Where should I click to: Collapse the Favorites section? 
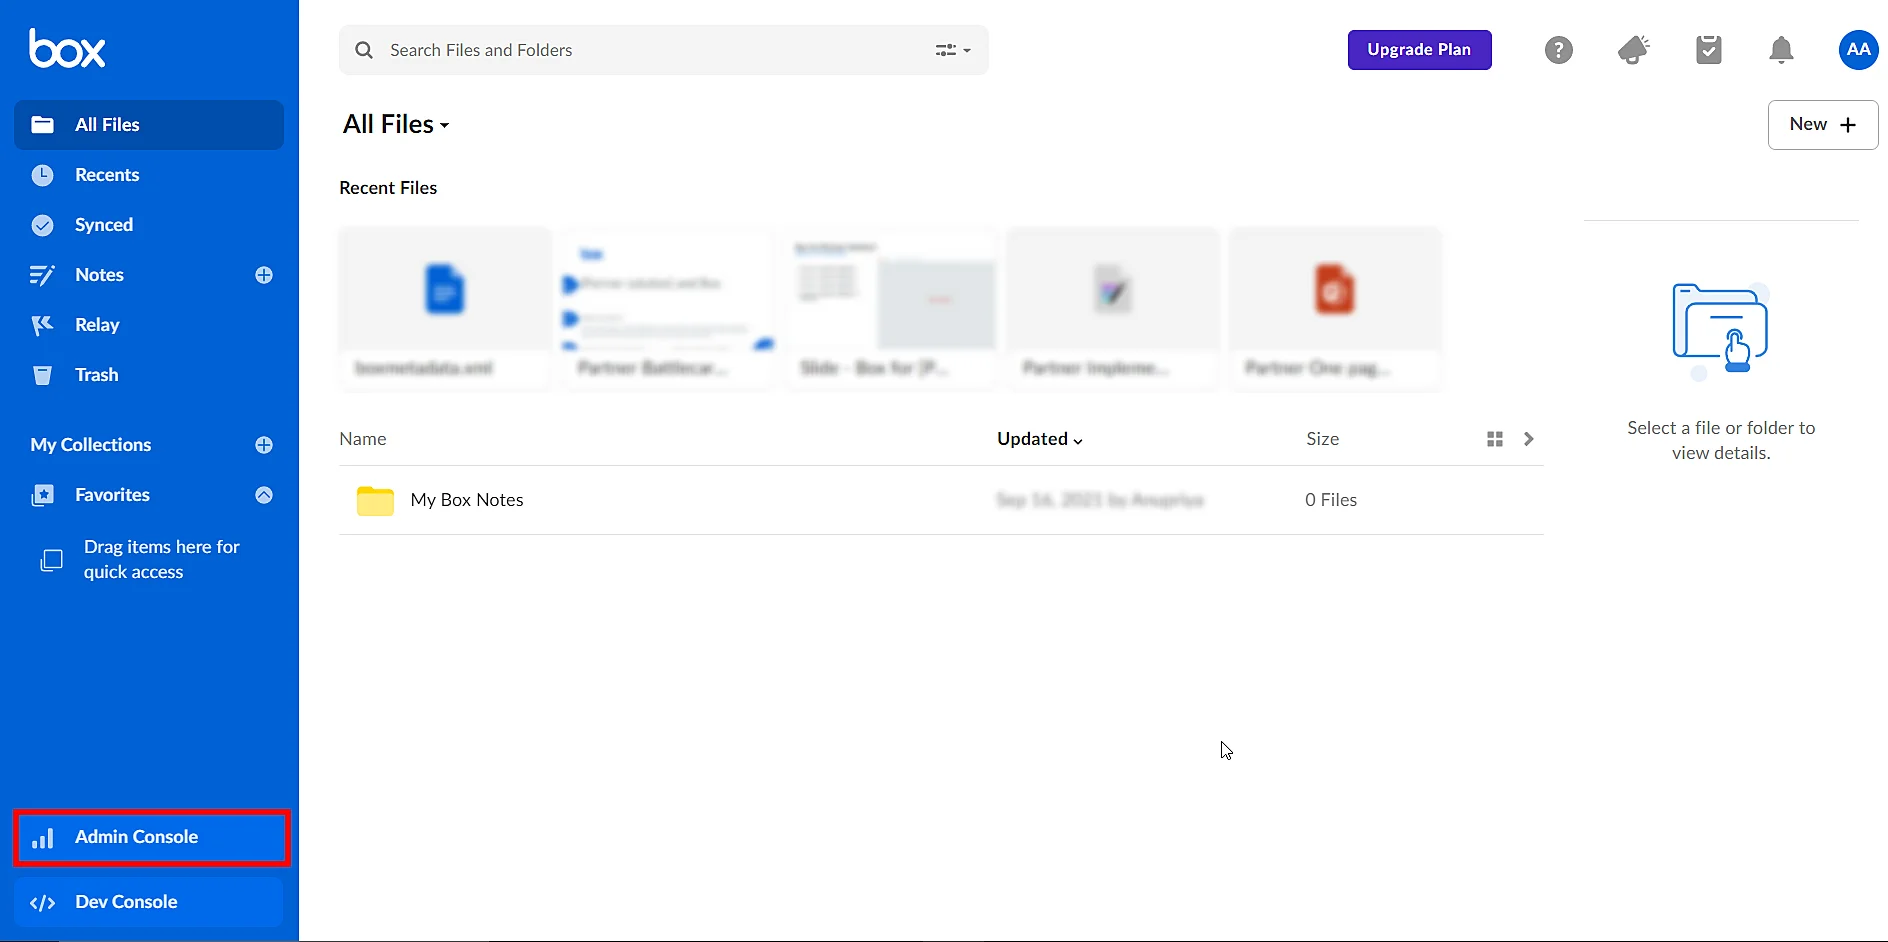point(263,494)
